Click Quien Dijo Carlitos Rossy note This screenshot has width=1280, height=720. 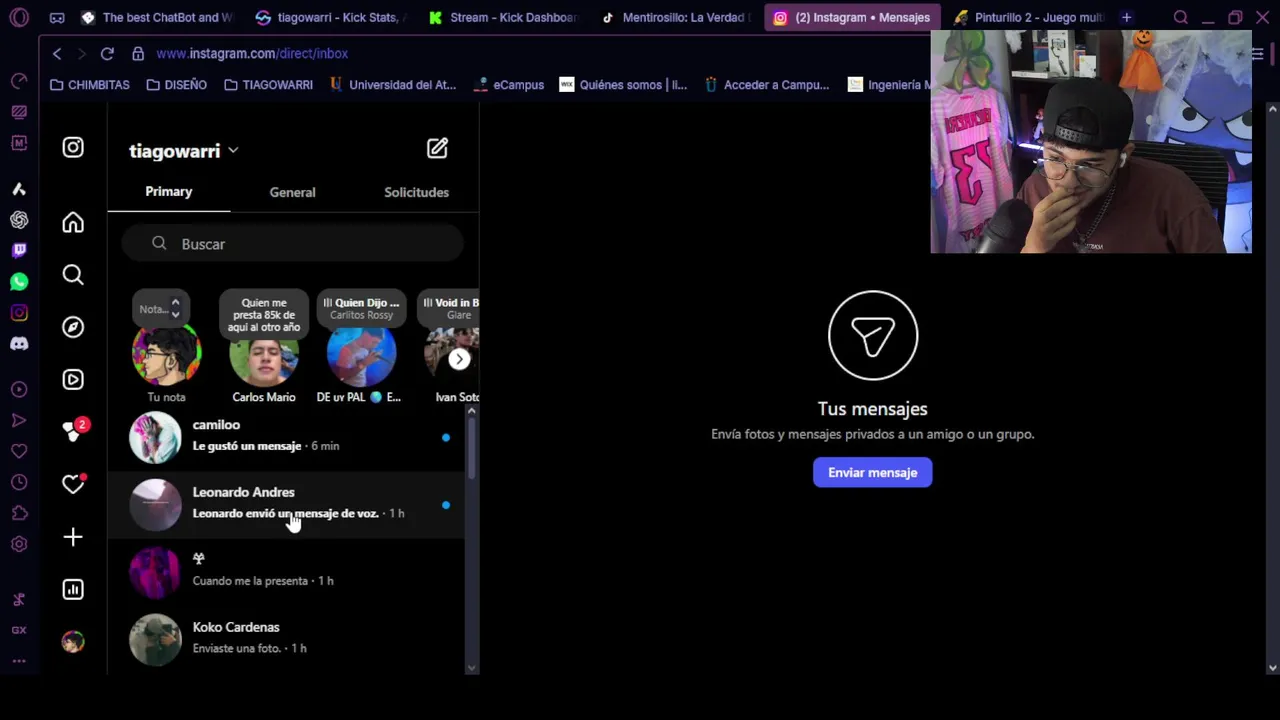(361, 308)
